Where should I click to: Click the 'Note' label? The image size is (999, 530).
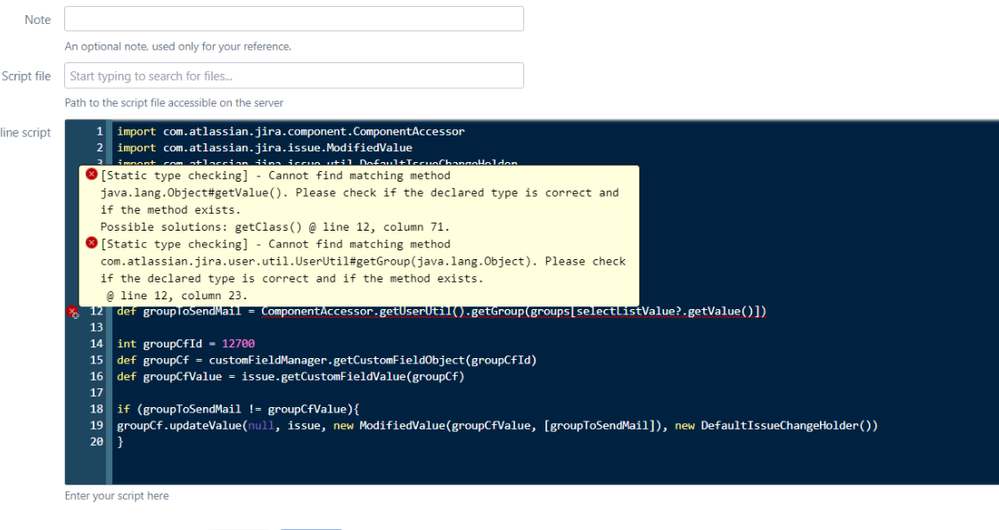38,20
